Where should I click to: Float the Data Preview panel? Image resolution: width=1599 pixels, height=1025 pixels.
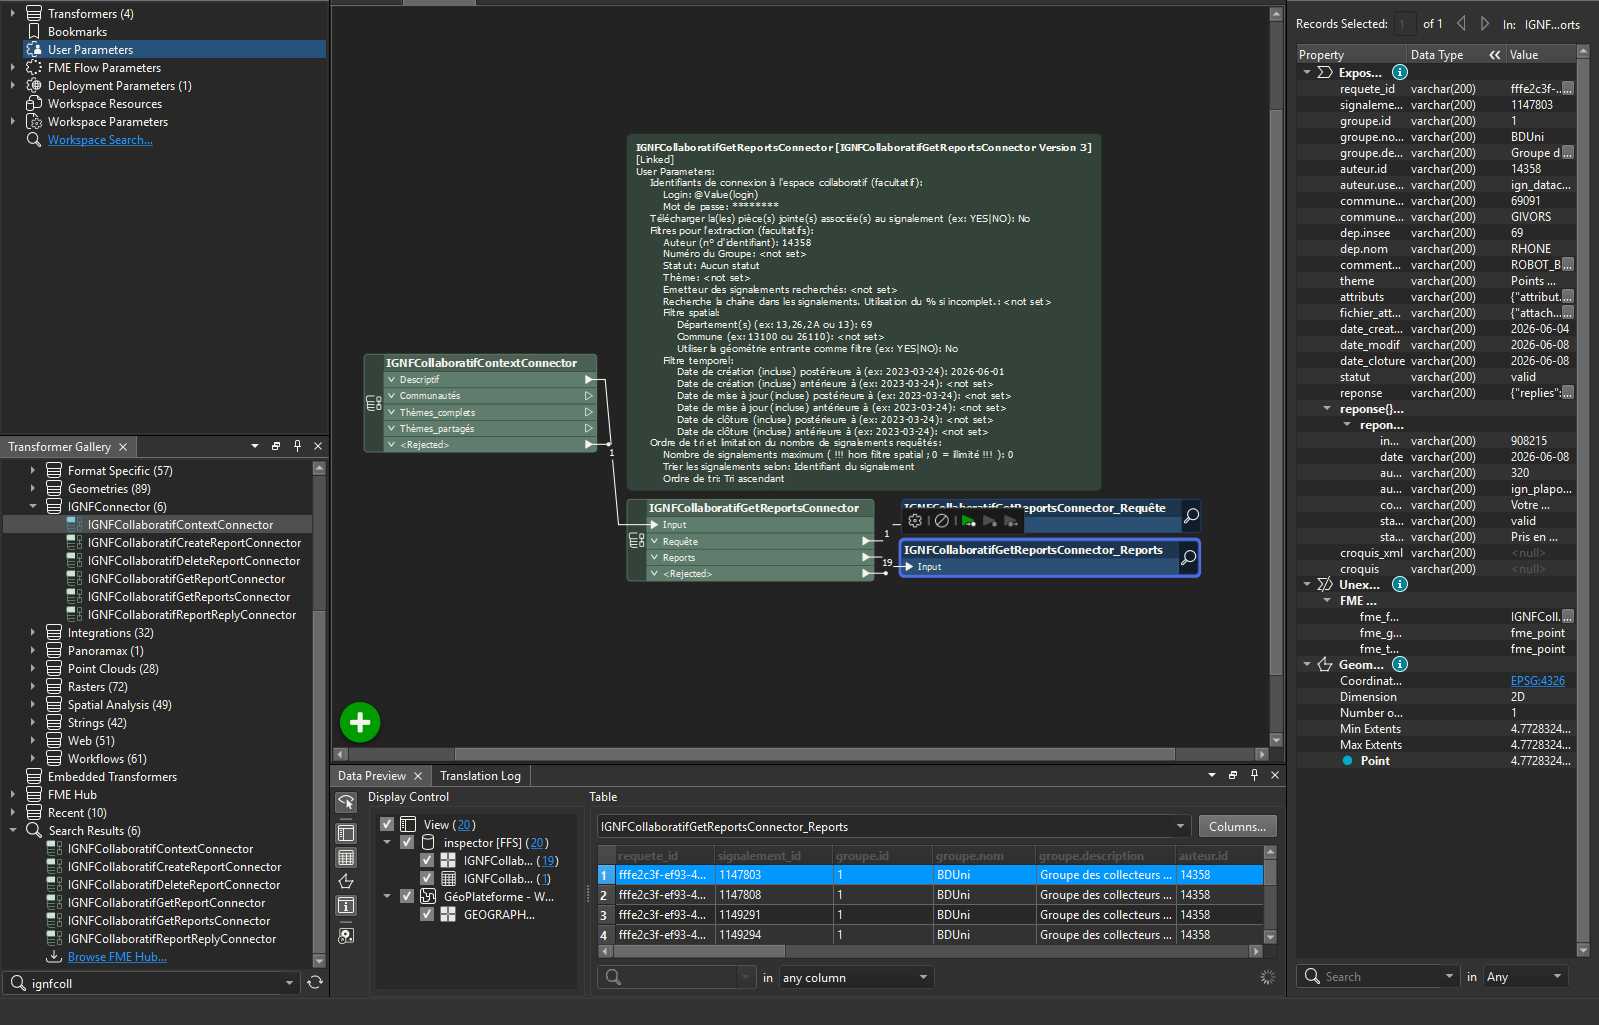point(1233,775)
